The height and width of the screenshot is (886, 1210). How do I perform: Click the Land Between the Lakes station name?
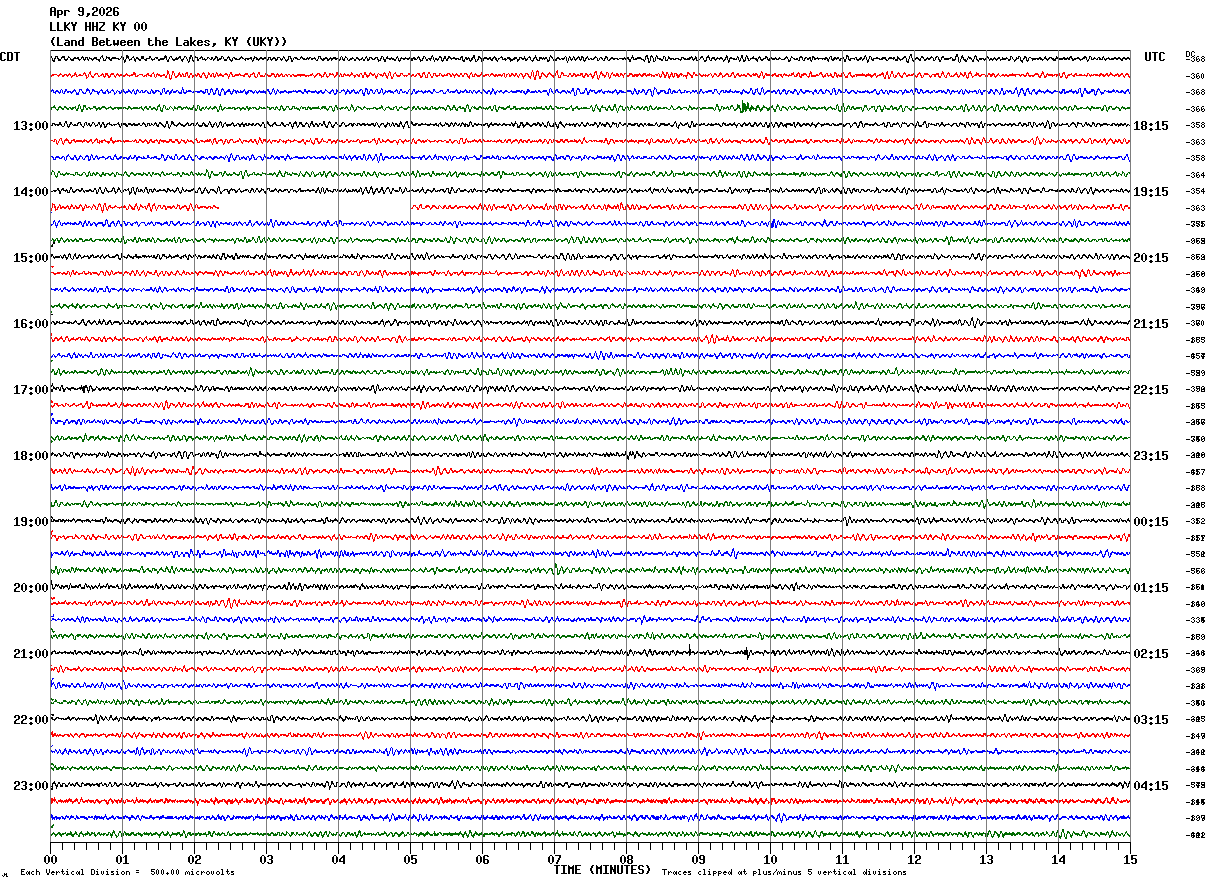pyautogui.click(x=168, y=42)
